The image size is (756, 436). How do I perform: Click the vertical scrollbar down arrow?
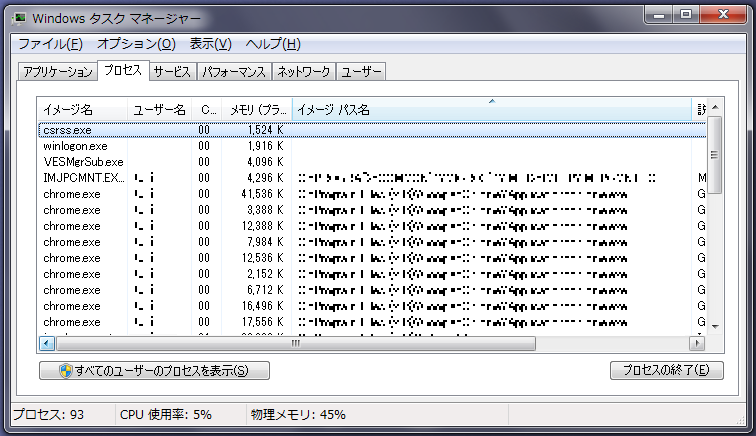(714, 325)
